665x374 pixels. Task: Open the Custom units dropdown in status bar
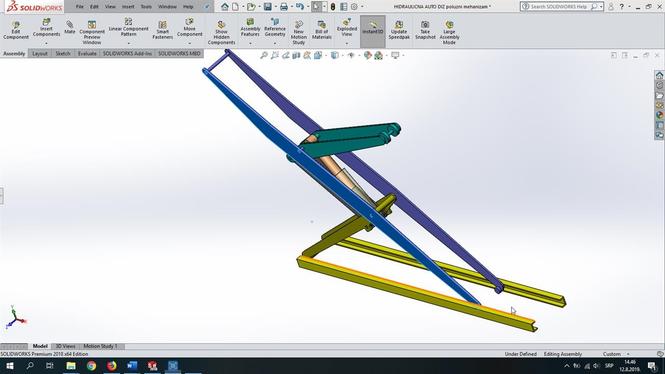pos(615,354)
